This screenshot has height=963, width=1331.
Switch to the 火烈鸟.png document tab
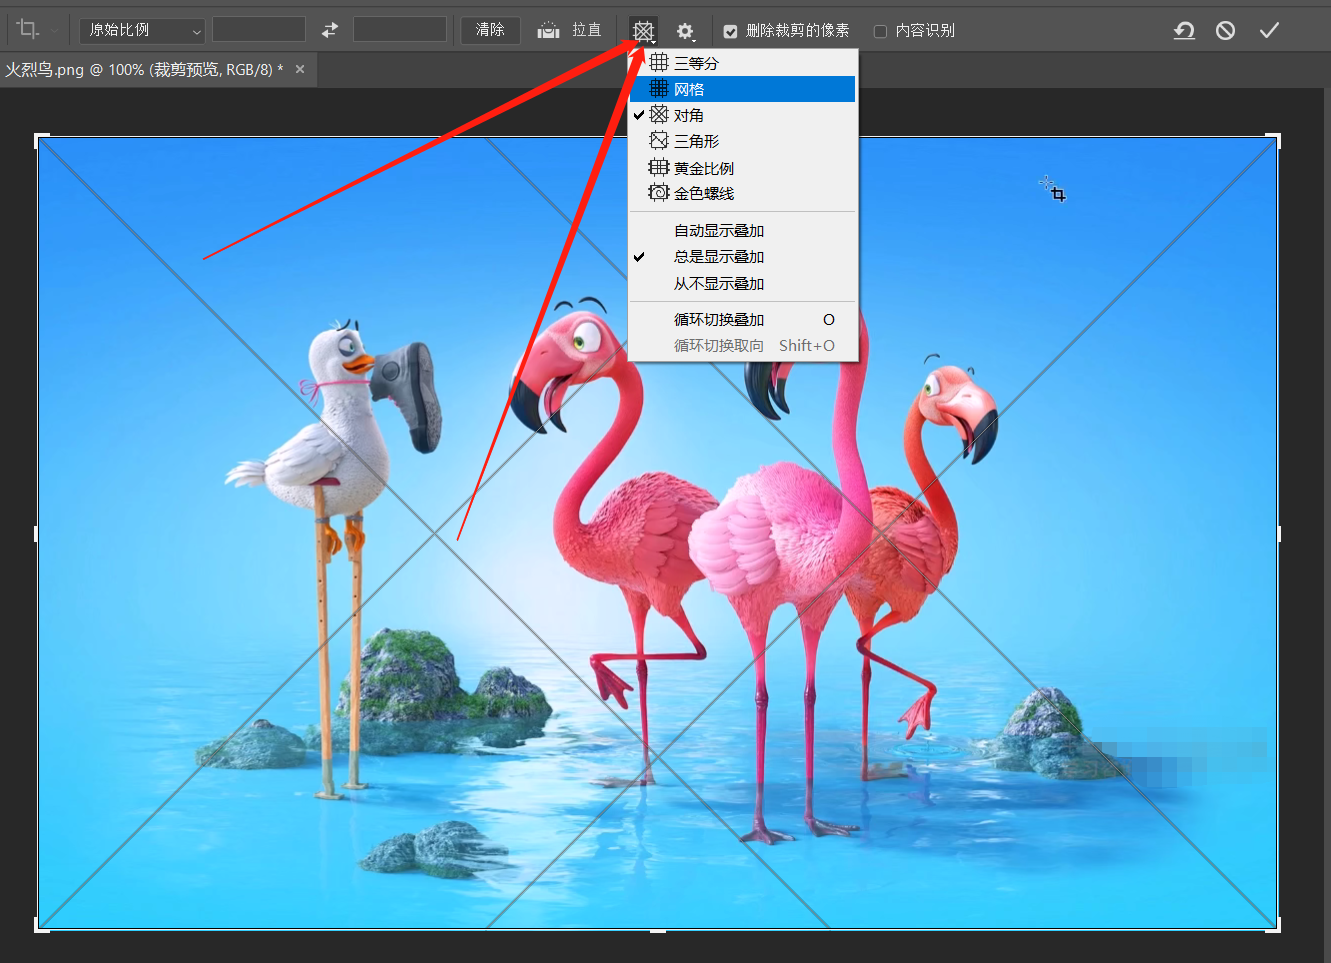point(144,70)
